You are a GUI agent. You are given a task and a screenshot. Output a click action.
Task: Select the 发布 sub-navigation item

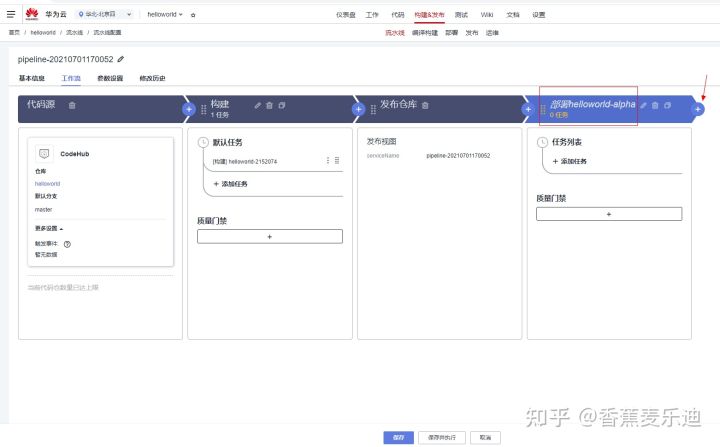tap(472, 33)
